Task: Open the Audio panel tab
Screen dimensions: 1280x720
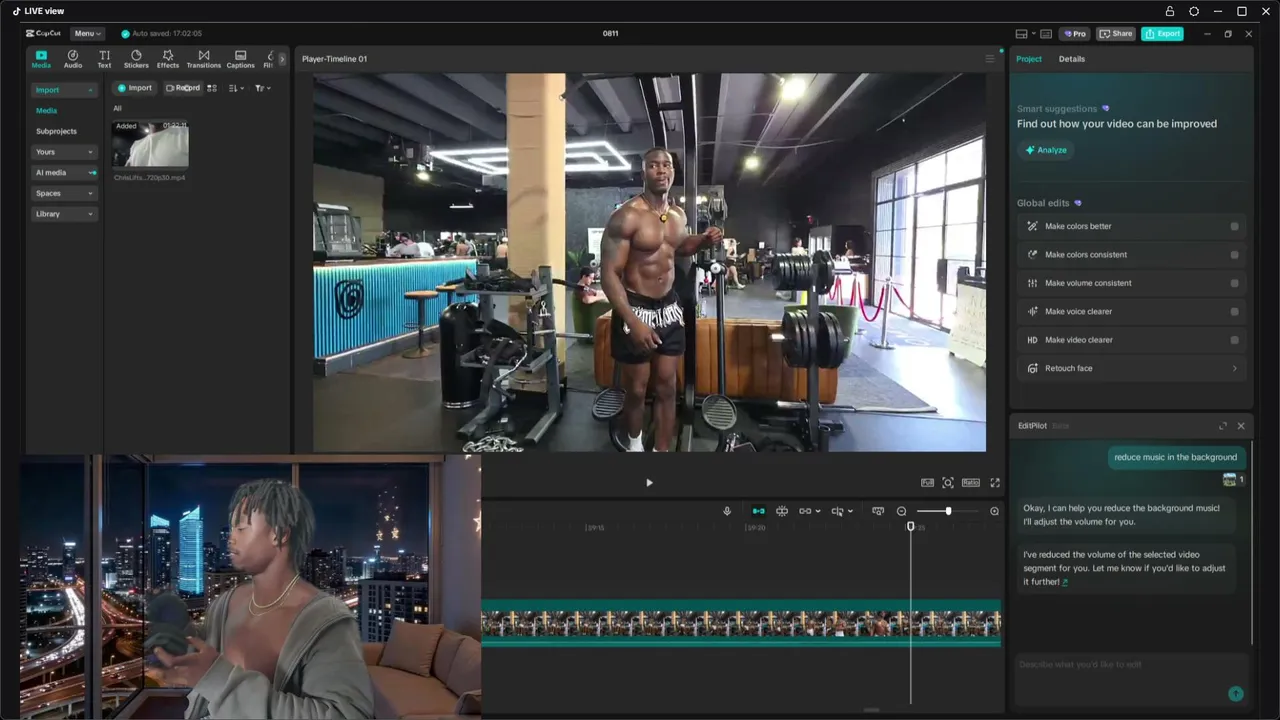Action: 73,59
